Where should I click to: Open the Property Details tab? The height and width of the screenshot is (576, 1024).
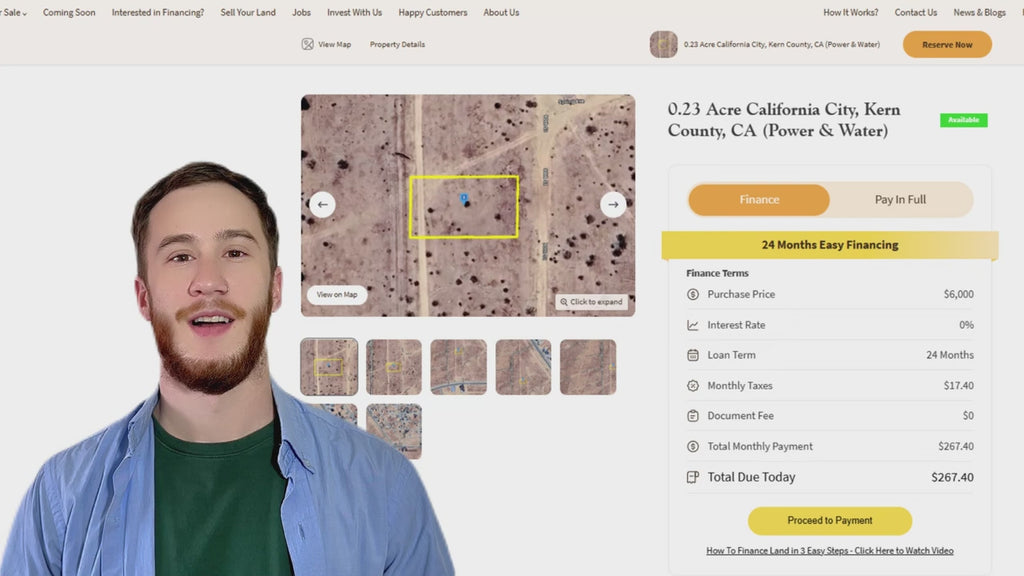pos(397,45)
